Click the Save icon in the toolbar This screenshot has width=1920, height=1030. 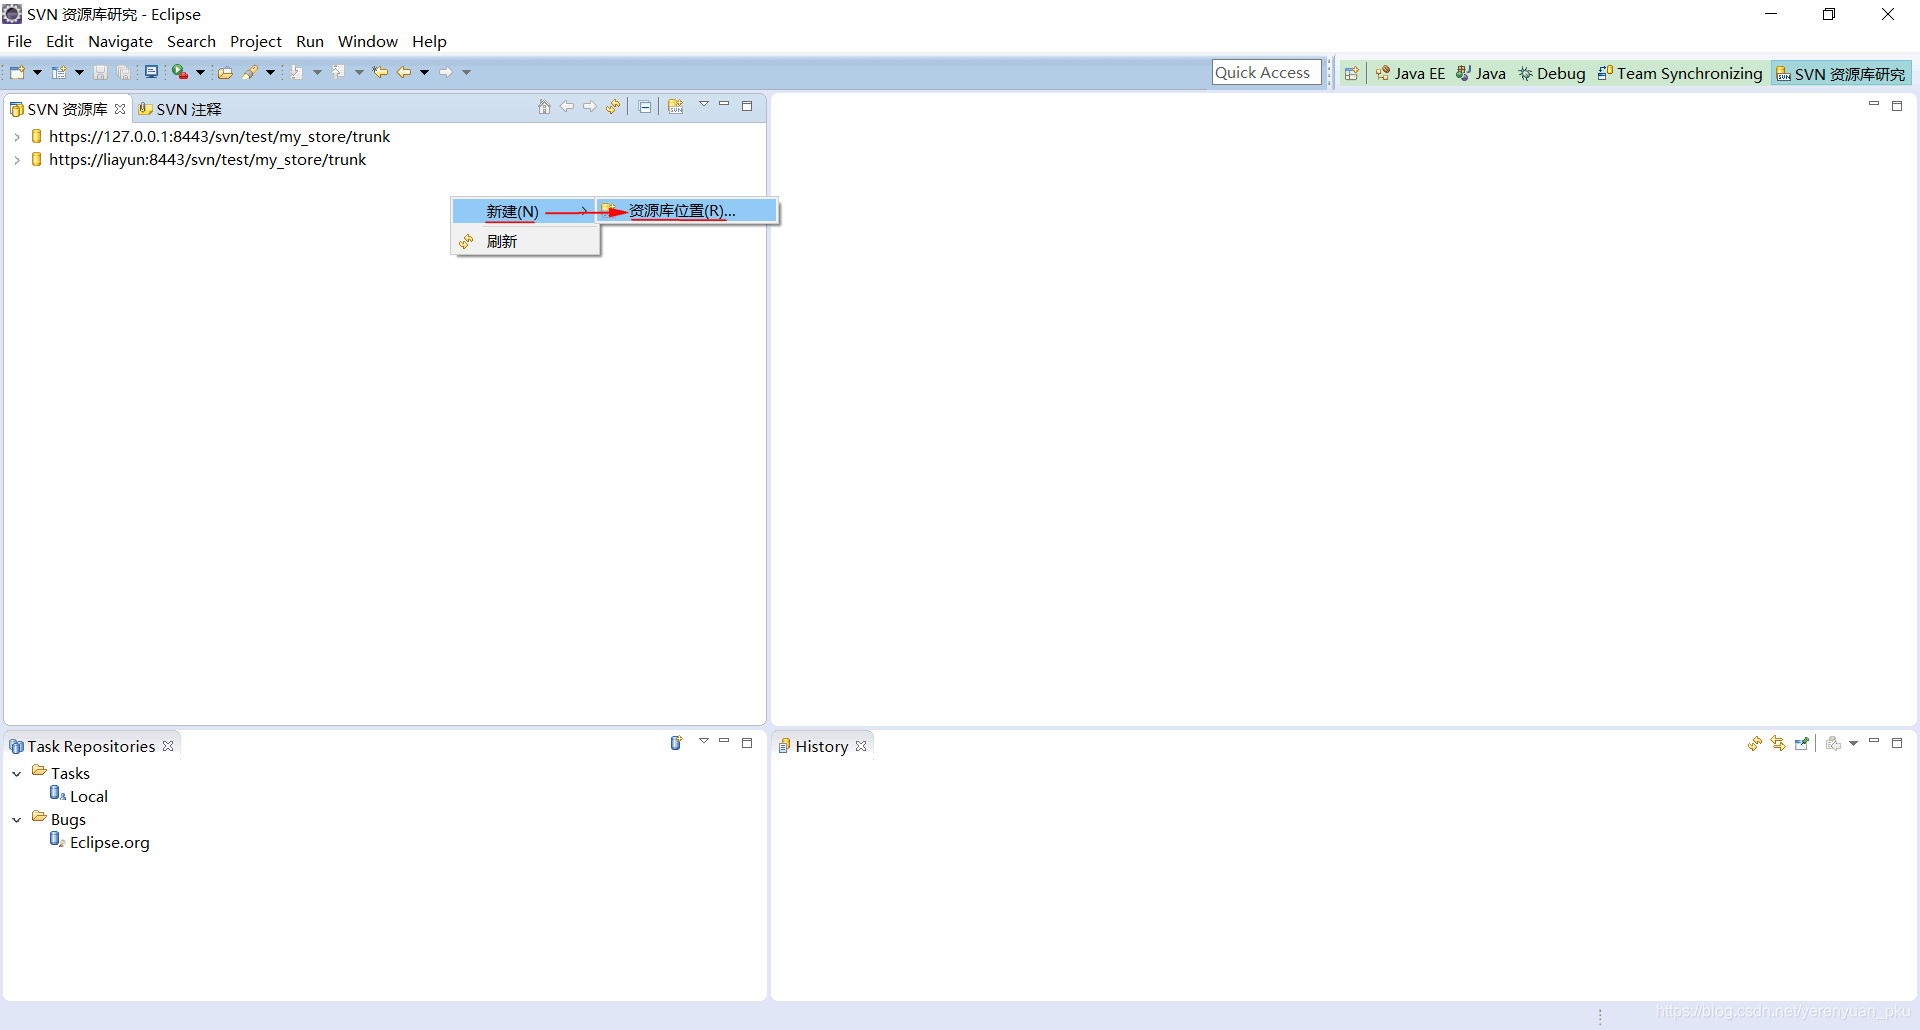pos(100,72)
